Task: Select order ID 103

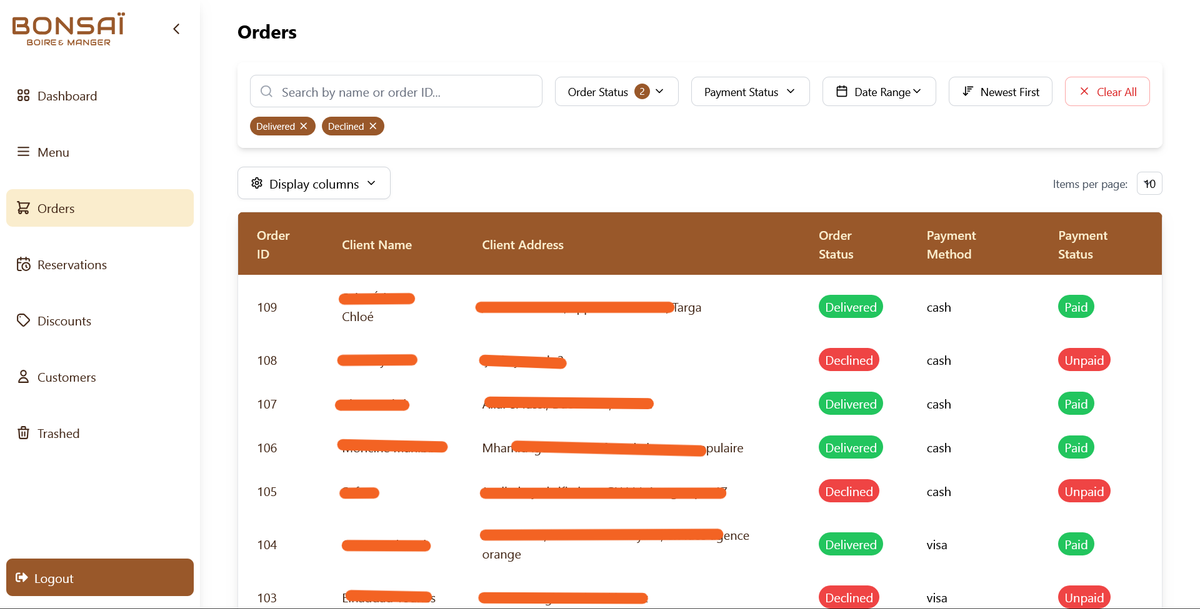Action: click(267, 598)
